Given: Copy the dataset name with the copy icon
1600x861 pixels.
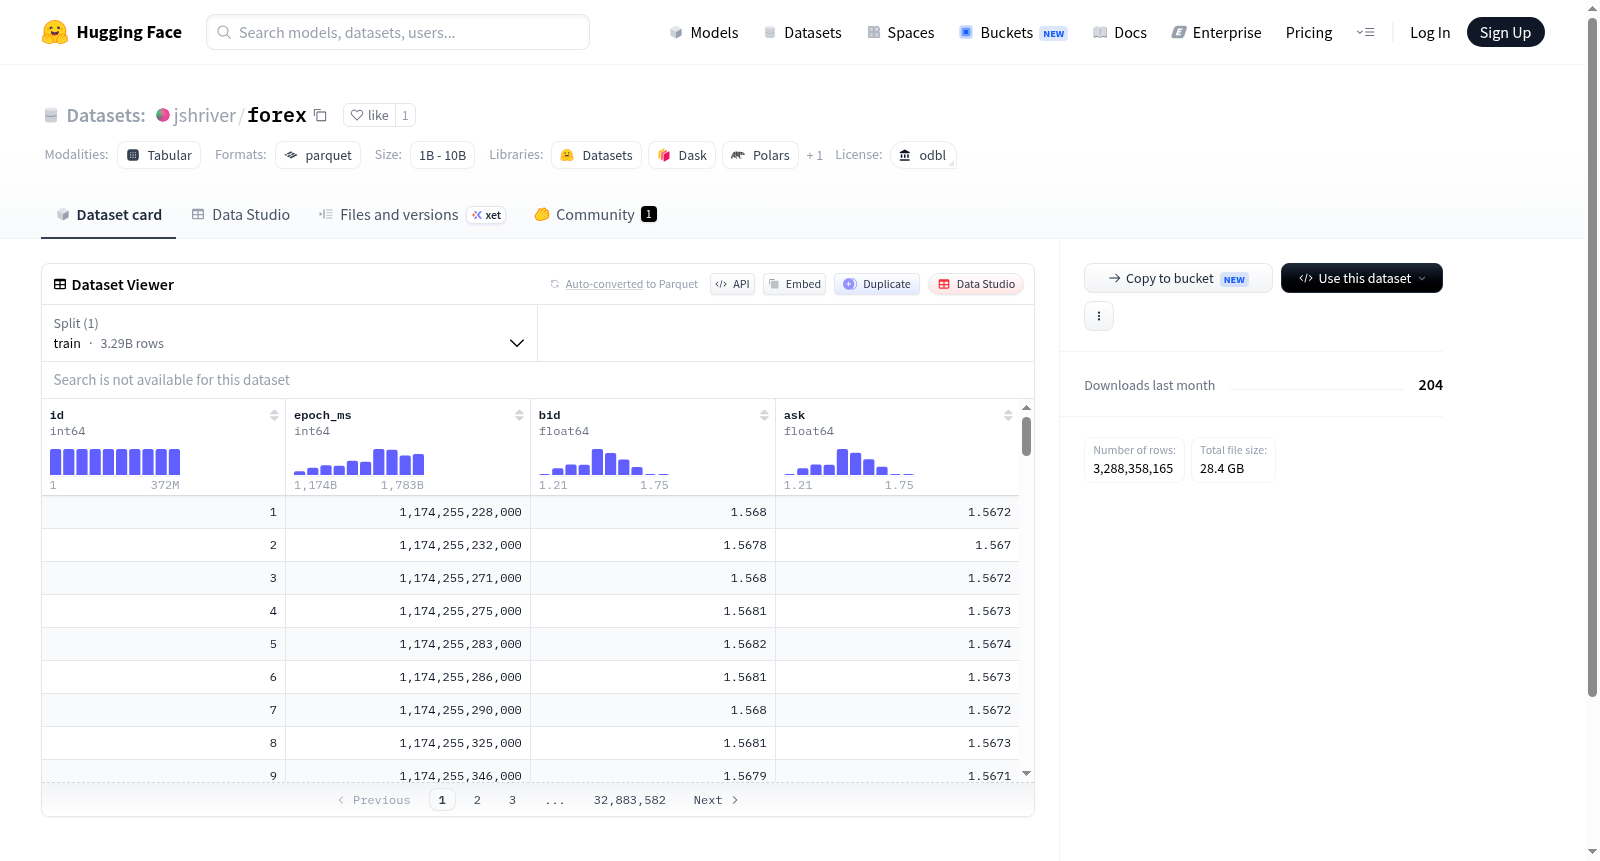Looking at the screenshot, I should [320, 115].
